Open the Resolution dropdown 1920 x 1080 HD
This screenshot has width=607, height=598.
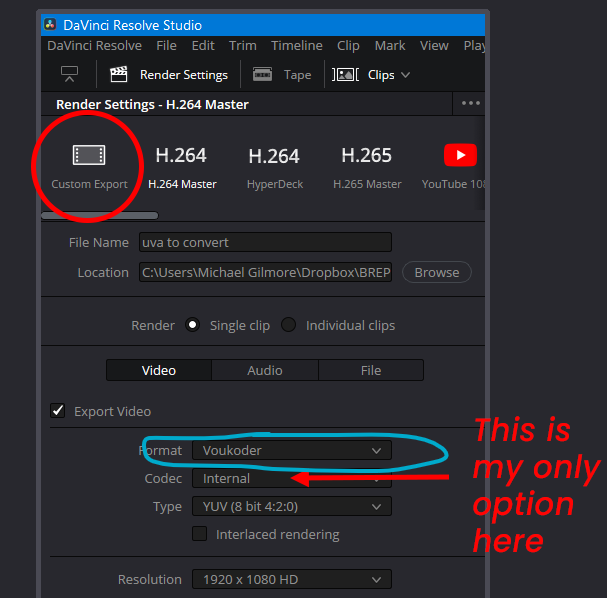pos(290,579)
